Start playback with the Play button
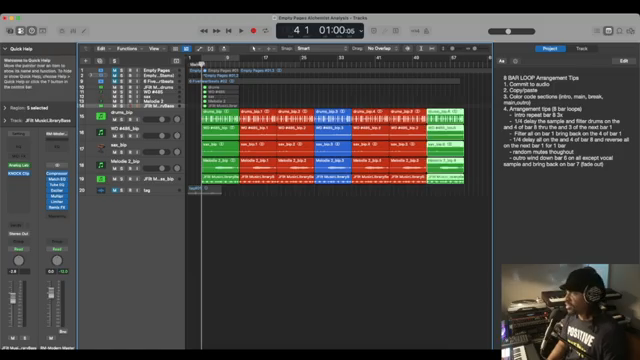The width and height of the screenshot is (640, 360). point(241,31)
